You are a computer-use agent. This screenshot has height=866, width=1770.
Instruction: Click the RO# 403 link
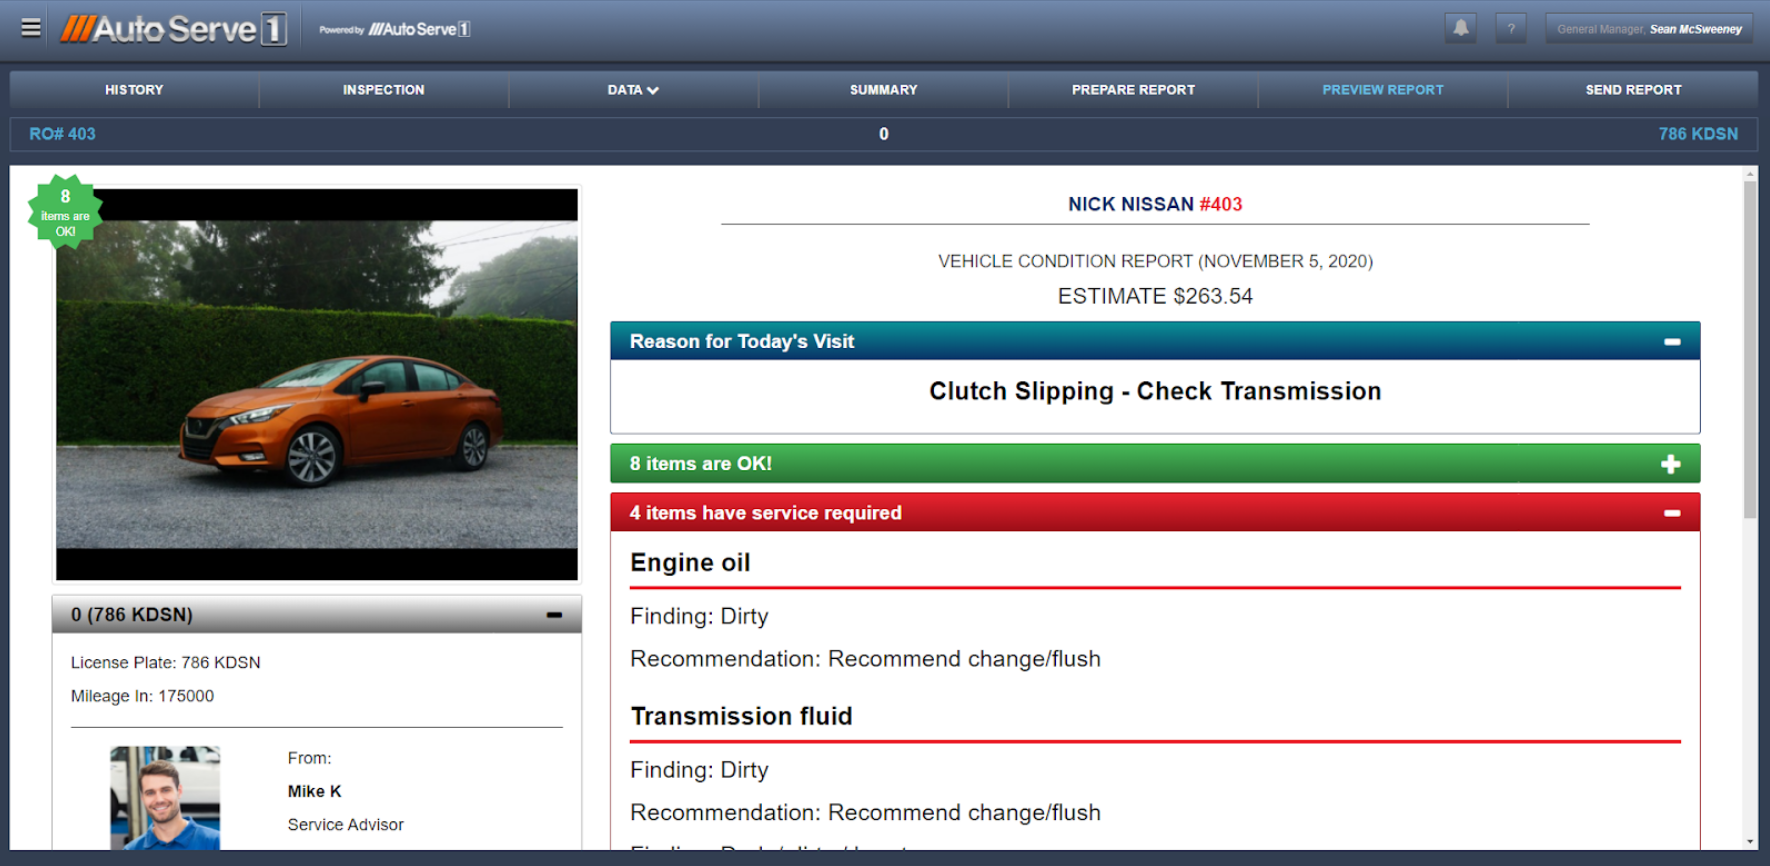pyautogui.click(x=62, y=134)
